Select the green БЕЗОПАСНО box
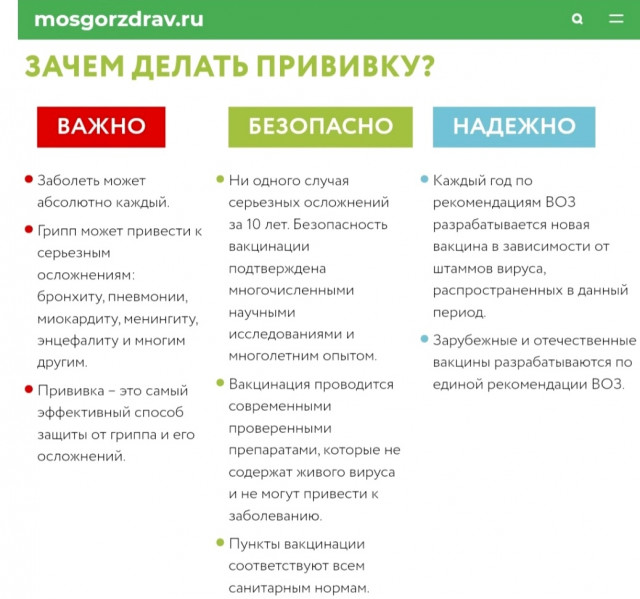The height and width of the screenshot is (599, 640). click(320, 127)
